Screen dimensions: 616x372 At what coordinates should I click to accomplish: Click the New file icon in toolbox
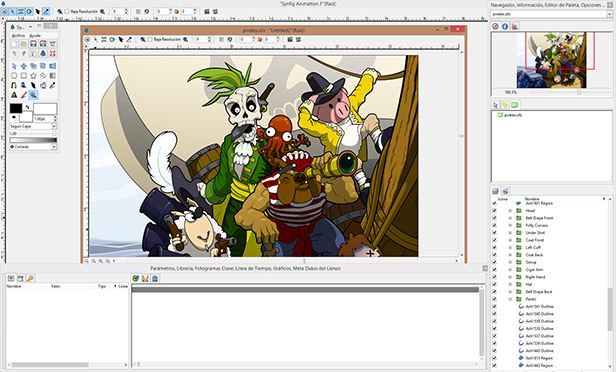coord(14,44)
